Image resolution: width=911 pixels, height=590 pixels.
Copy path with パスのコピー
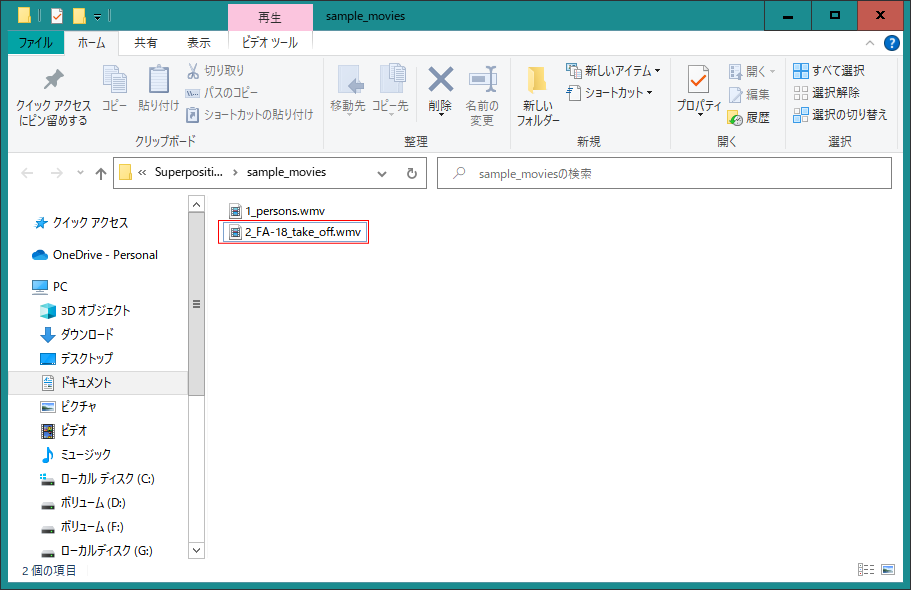pyautogui.click(x=221, y=92)
